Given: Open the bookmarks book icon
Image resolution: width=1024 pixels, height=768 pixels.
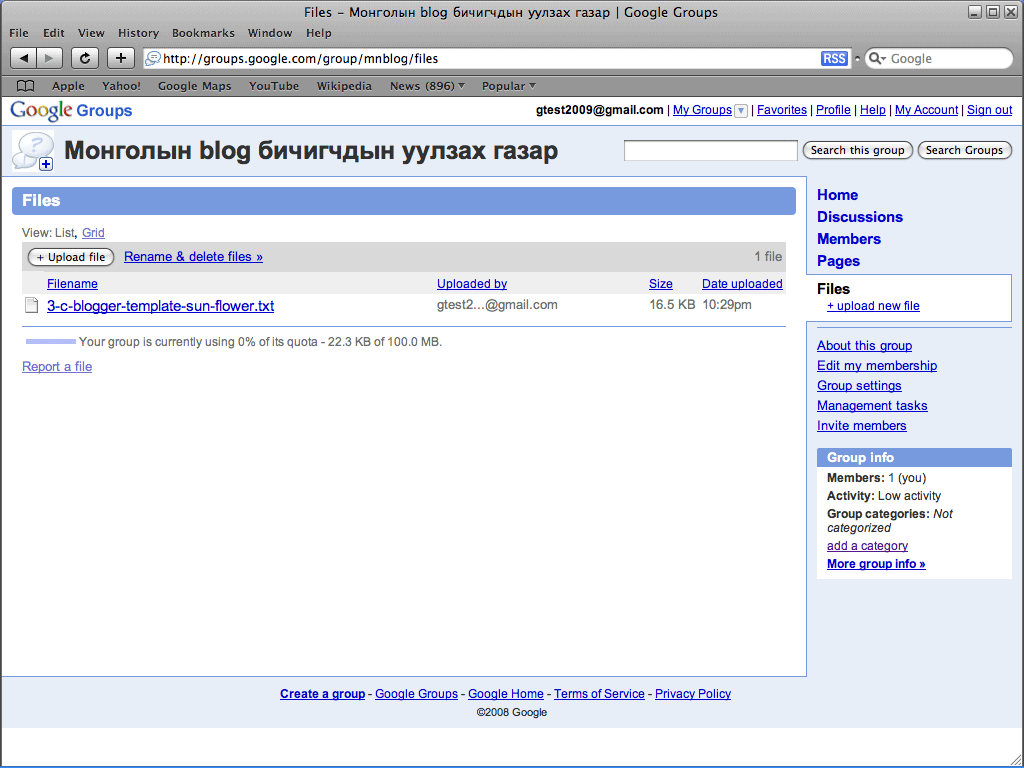Looking at the screenshot, I should point(25,86).
